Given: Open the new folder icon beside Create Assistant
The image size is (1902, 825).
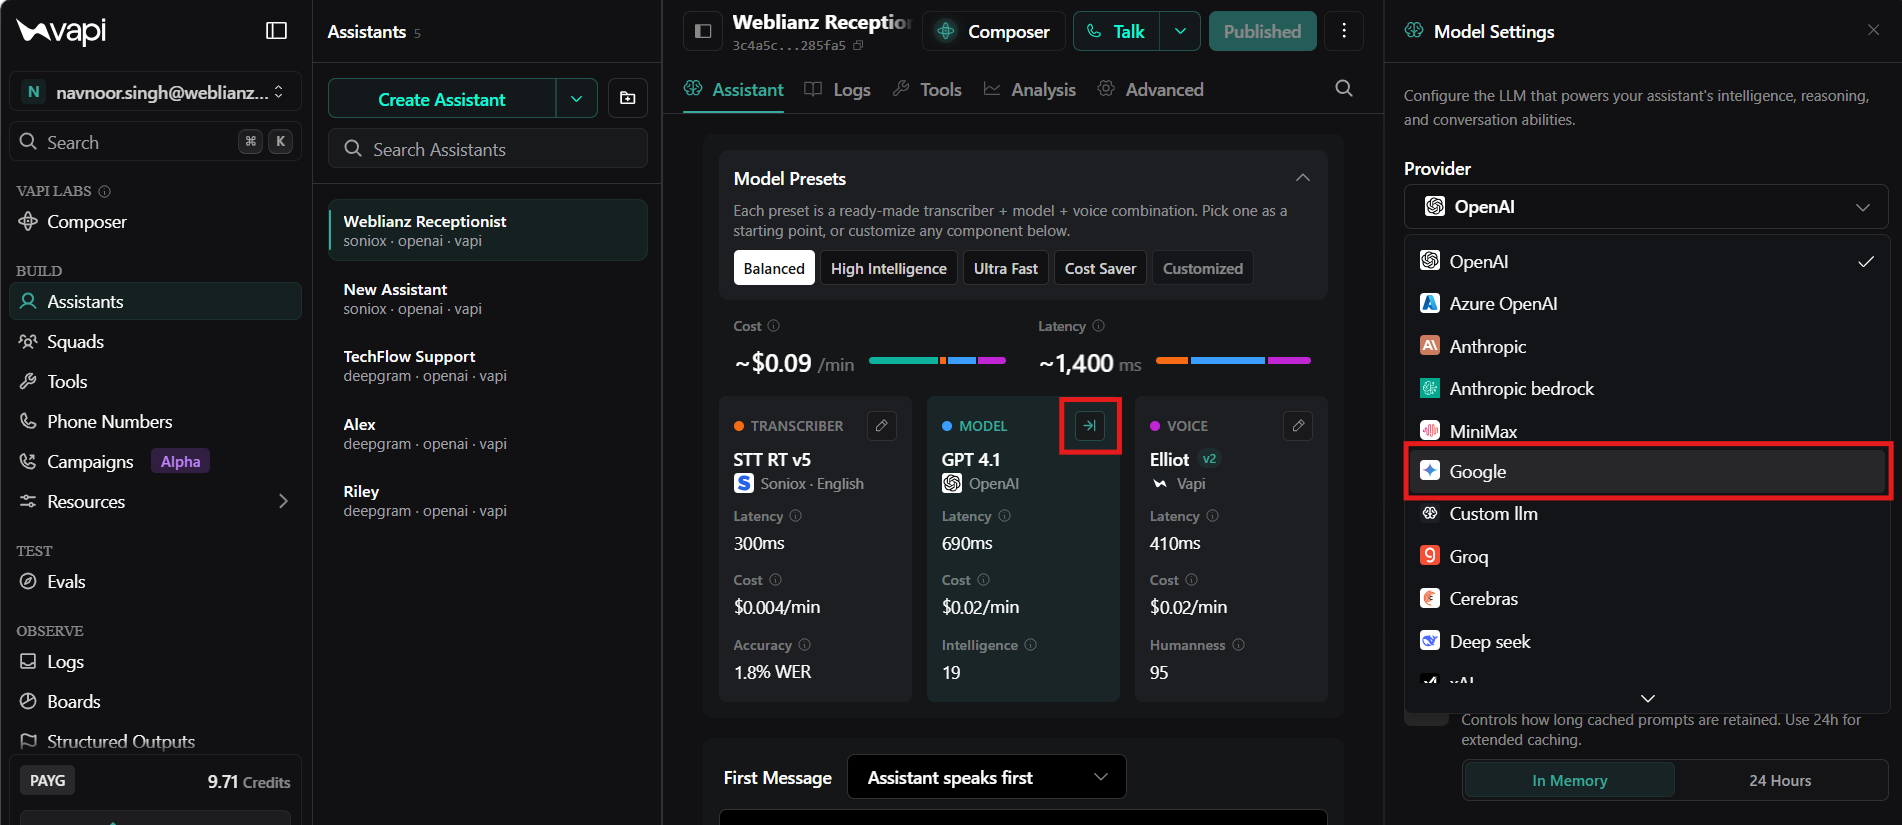Looking at the screenshot, I should [x=628, y=98].
